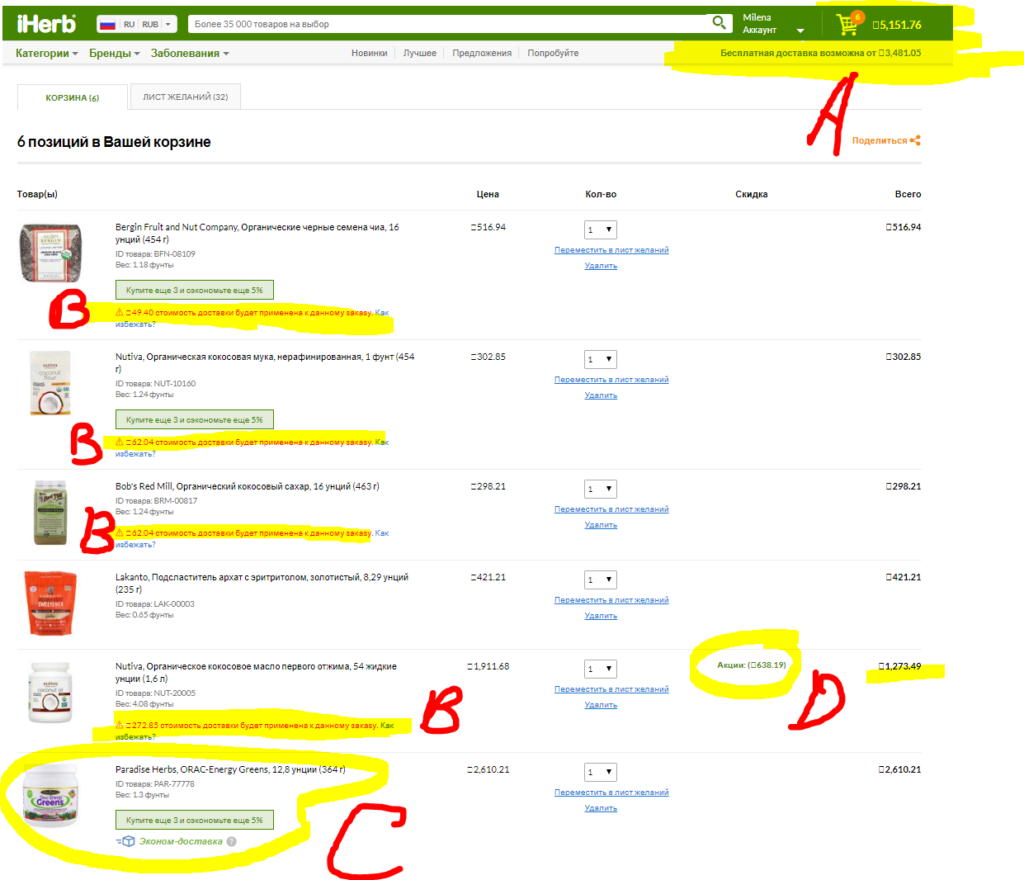
Task: Open quantity dropdown for Nutiva coconut flour
Action: (x=600, y=359)
